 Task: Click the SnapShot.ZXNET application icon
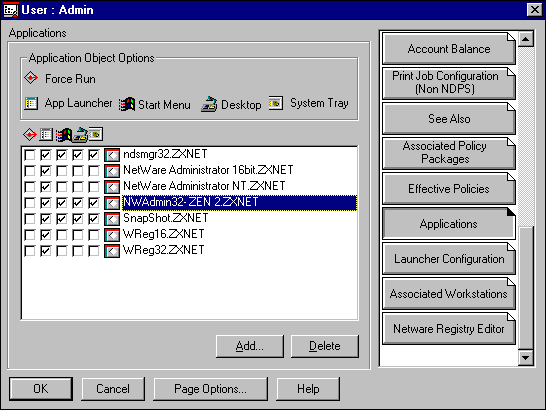click(112, 219)
